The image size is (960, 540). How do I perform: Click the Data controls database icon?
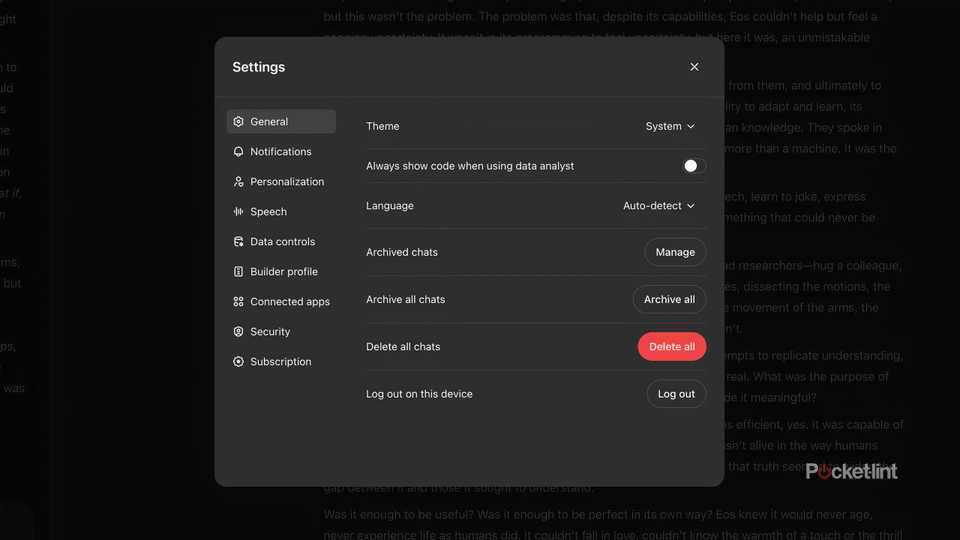click(x=238, y=242)
